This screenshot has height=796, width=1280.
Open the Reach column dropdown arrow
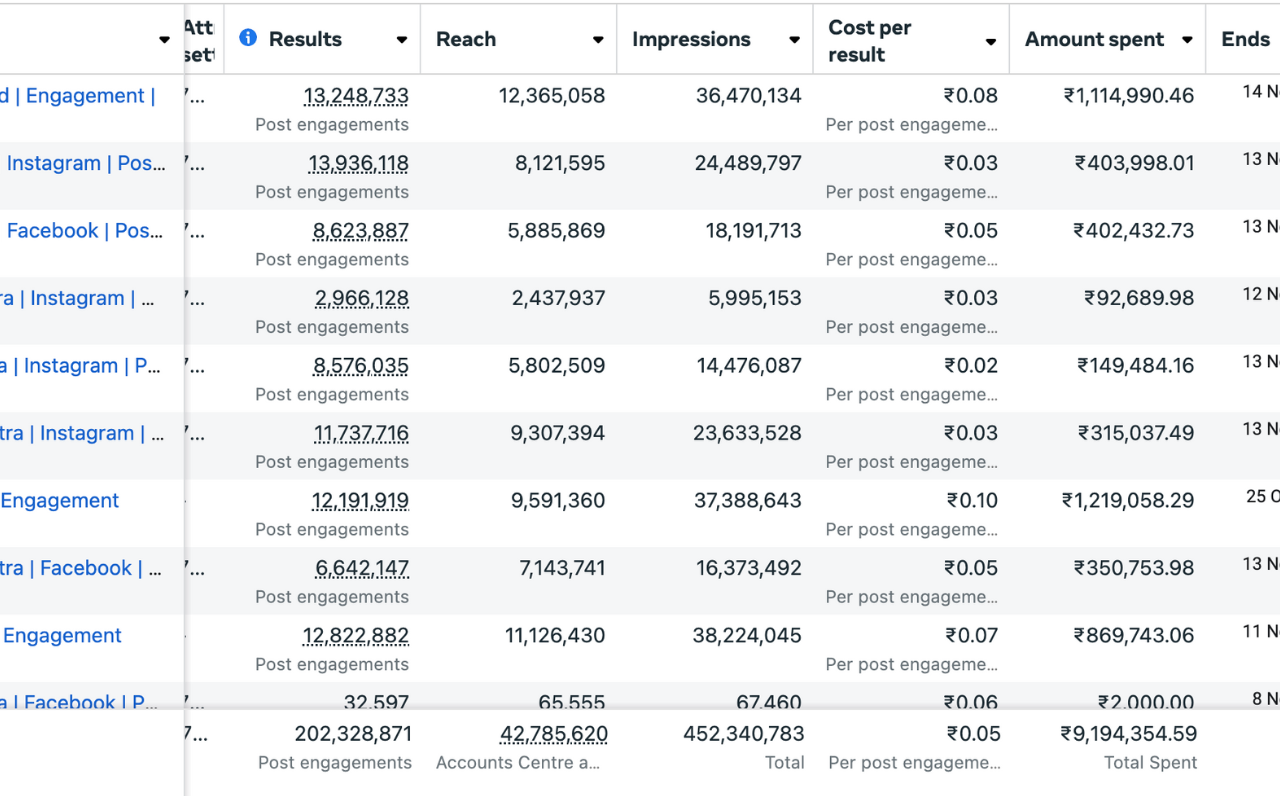click(597, 40)
